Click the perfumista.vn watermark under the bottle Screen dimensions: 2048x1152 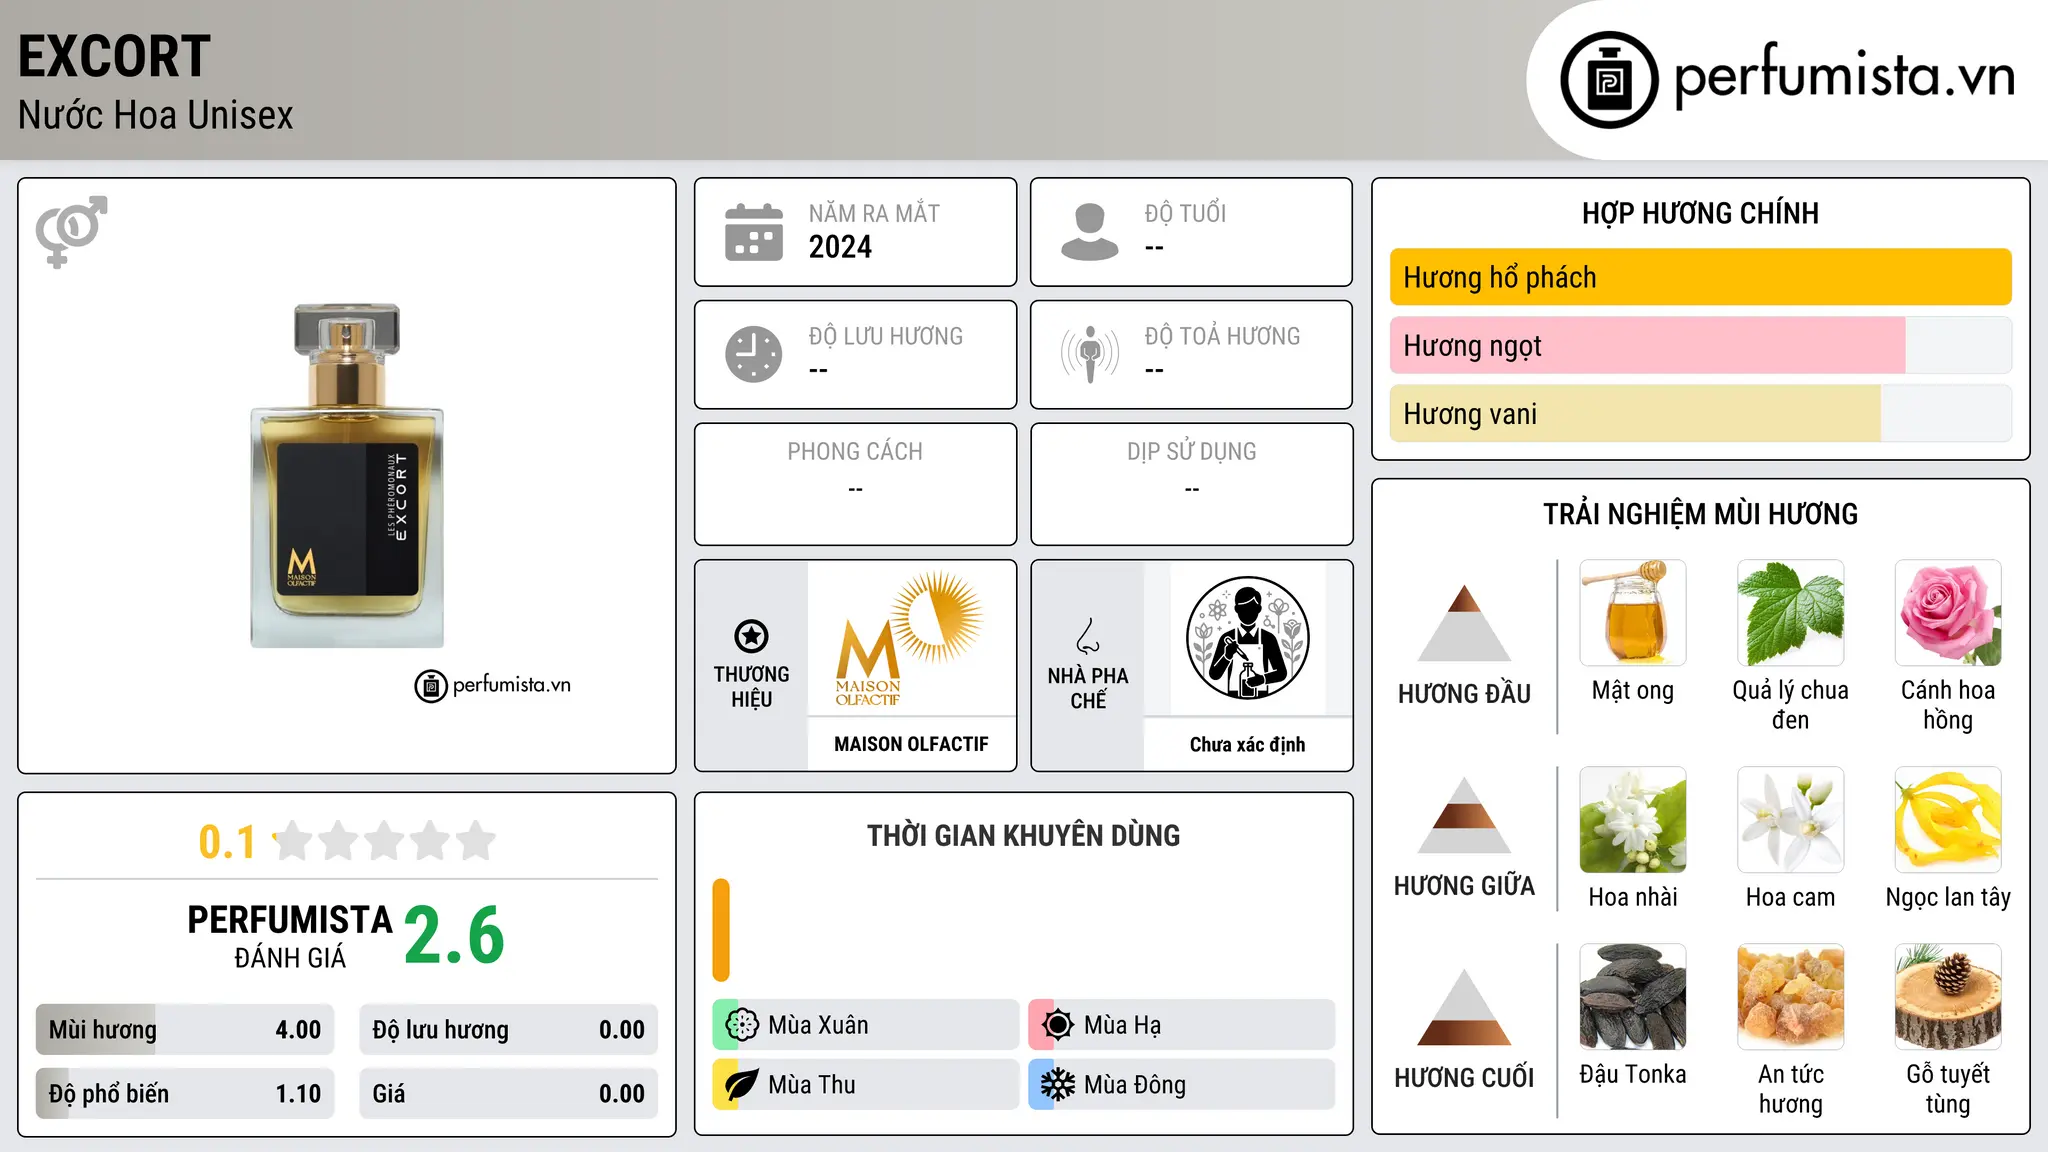(x=493, y=685)
